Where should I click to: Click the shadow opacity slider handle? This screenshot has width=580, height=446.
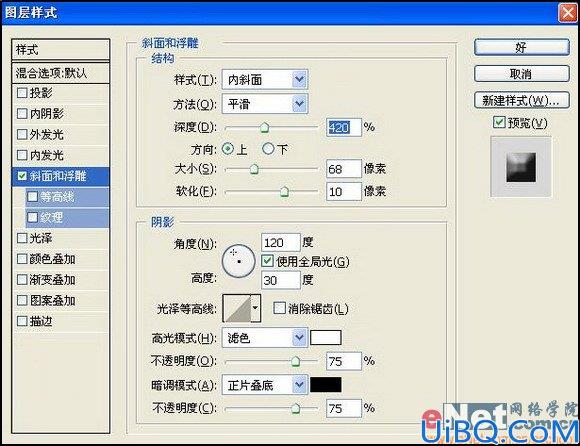[295, 409]
